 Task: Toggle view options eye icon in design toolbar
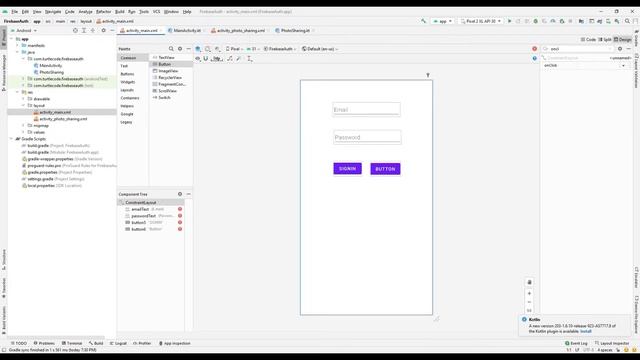tap(198, 59)
